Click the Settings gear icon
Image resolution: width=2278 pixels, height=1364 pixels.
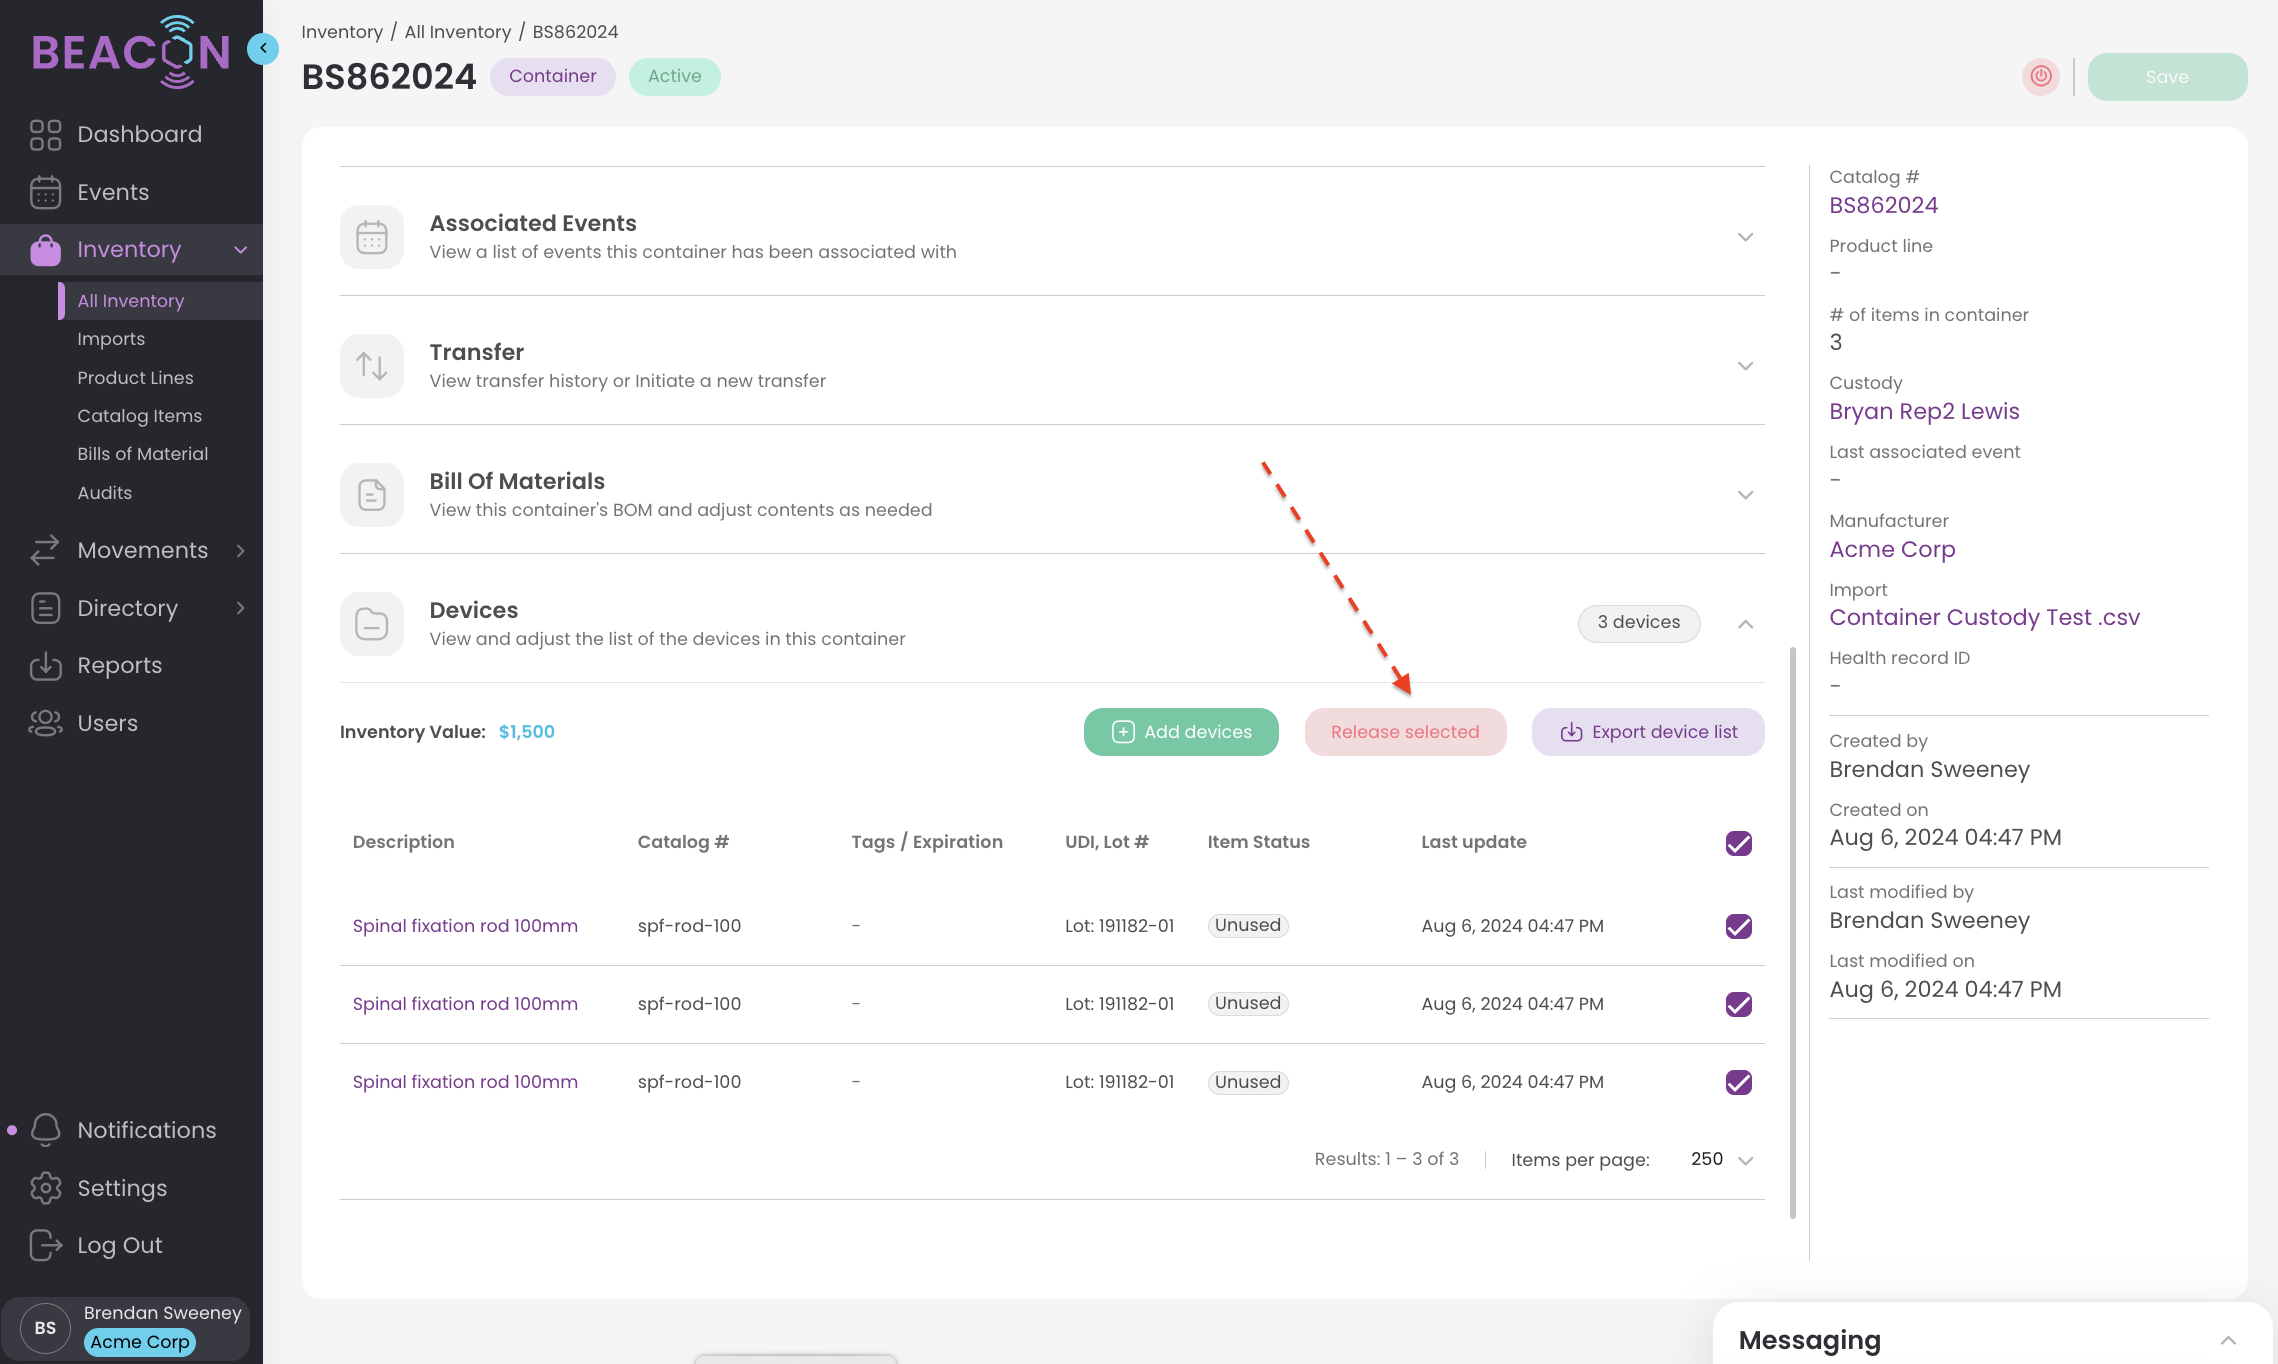pyautogui.click(x=45, y=1188)
